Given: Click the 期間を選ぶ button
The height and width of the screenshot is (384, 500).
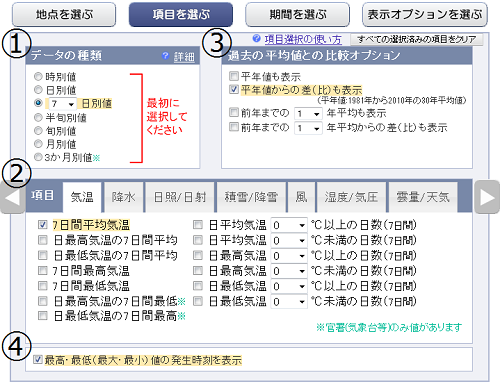Looking at the screenshot, I should pyautogui.click(x=298, y=14).
